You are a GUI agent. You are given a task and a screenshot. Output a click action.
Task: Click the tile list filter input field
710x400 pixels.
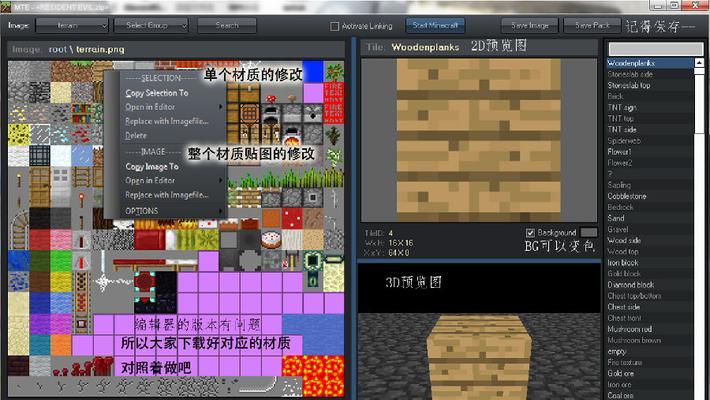(656, 49)
